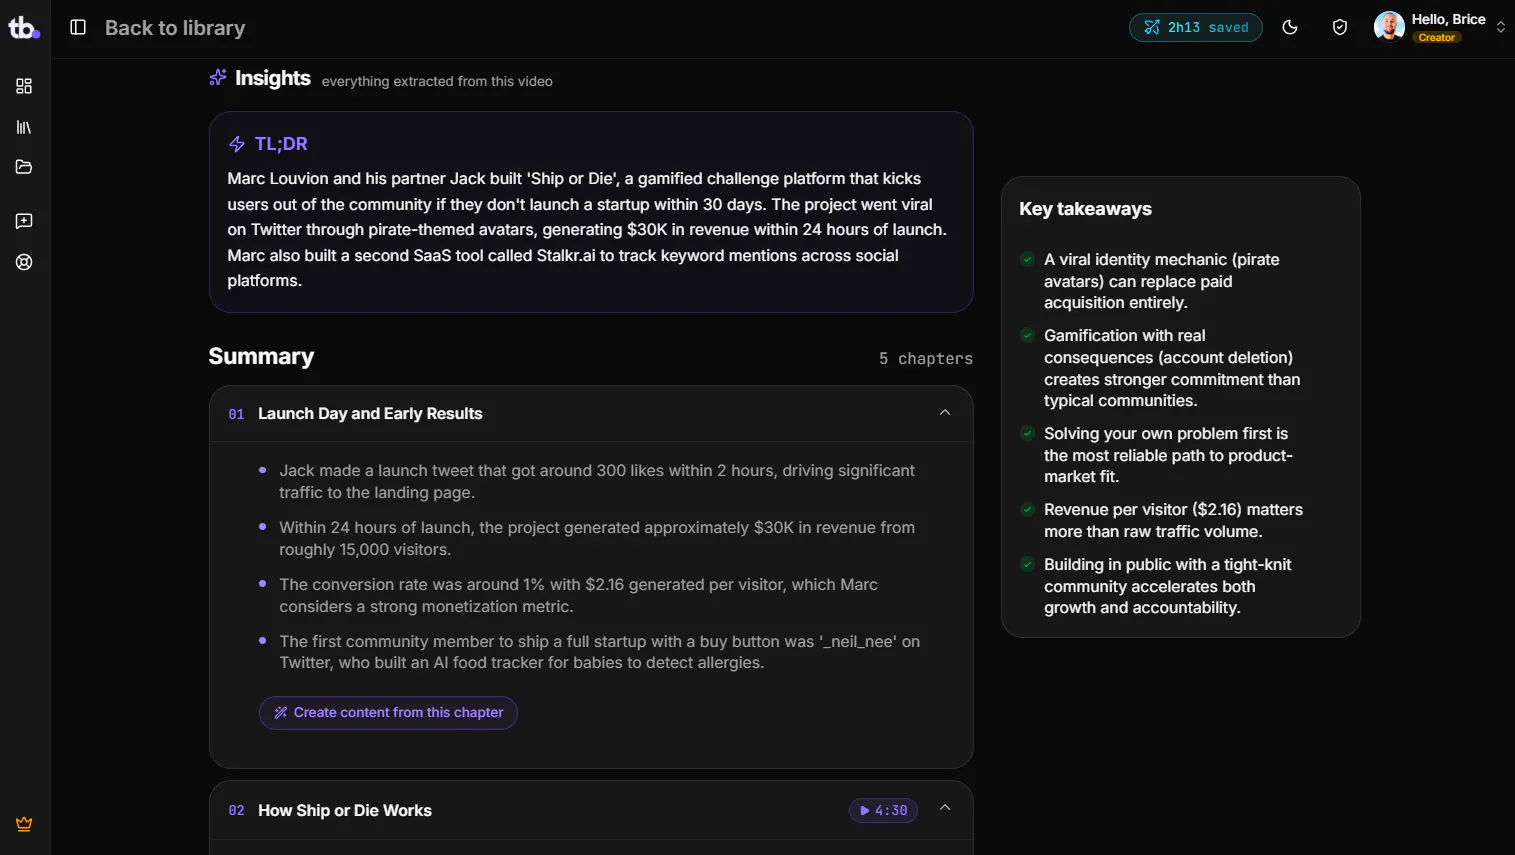This screenshot has width=1515, height=855.
Task: Open the library books icon in sidebar
Action: point(24,127)
